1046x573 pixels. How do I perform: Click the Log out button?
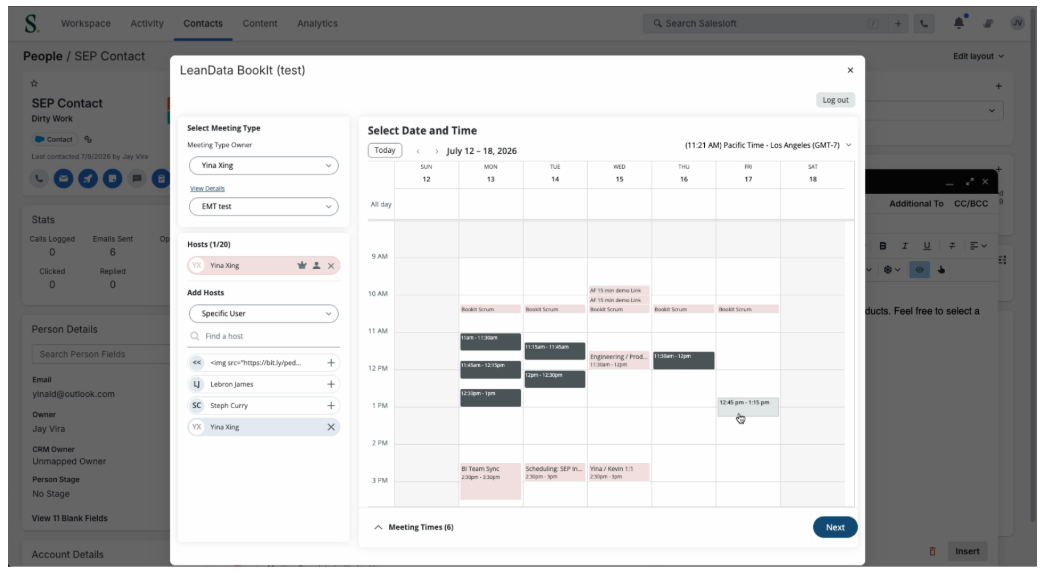click(x=835, y=100)
